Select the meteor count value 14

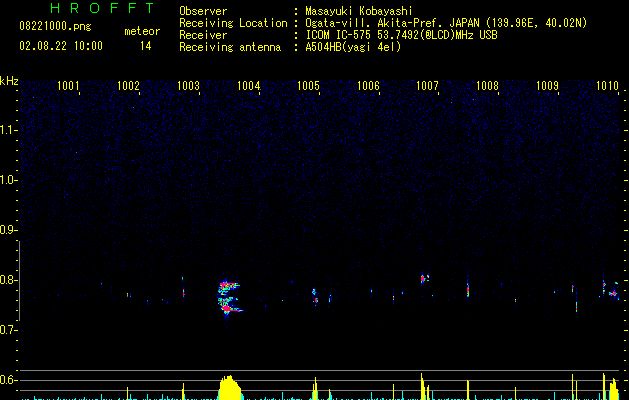[x=146, y=46]
